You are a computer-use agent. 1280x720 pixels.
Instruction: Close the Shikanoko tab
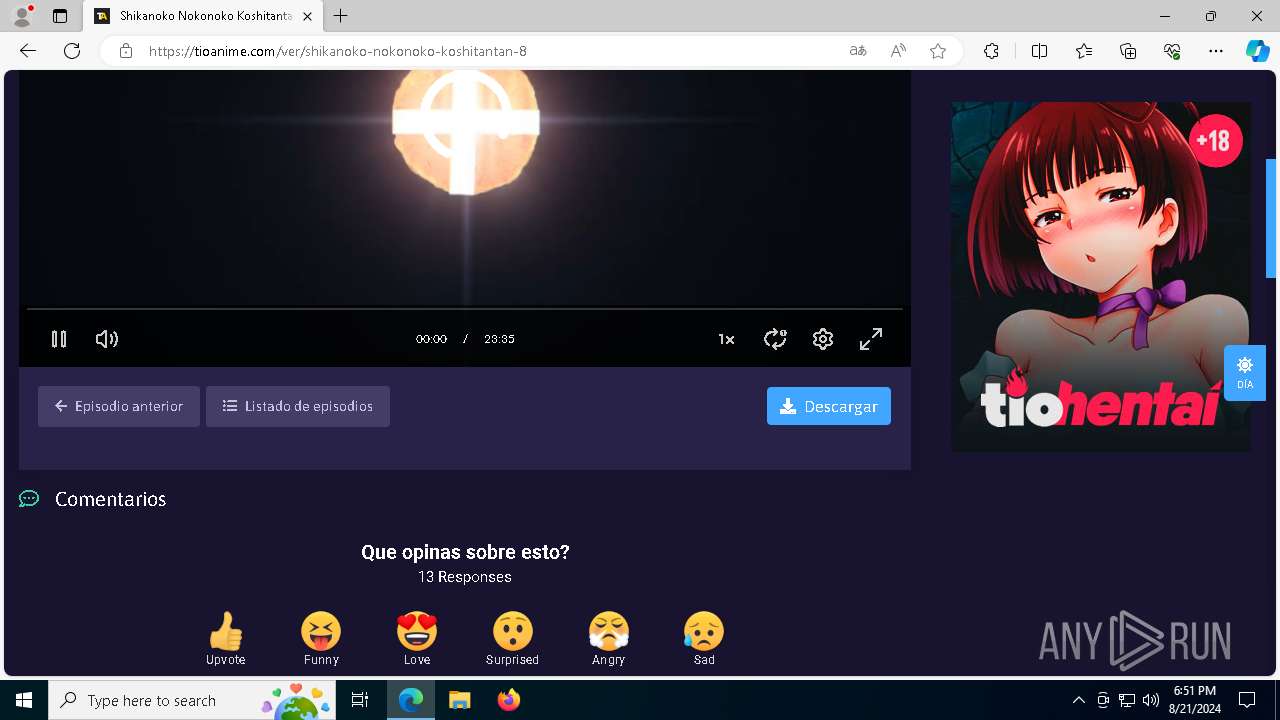(307, 16)
